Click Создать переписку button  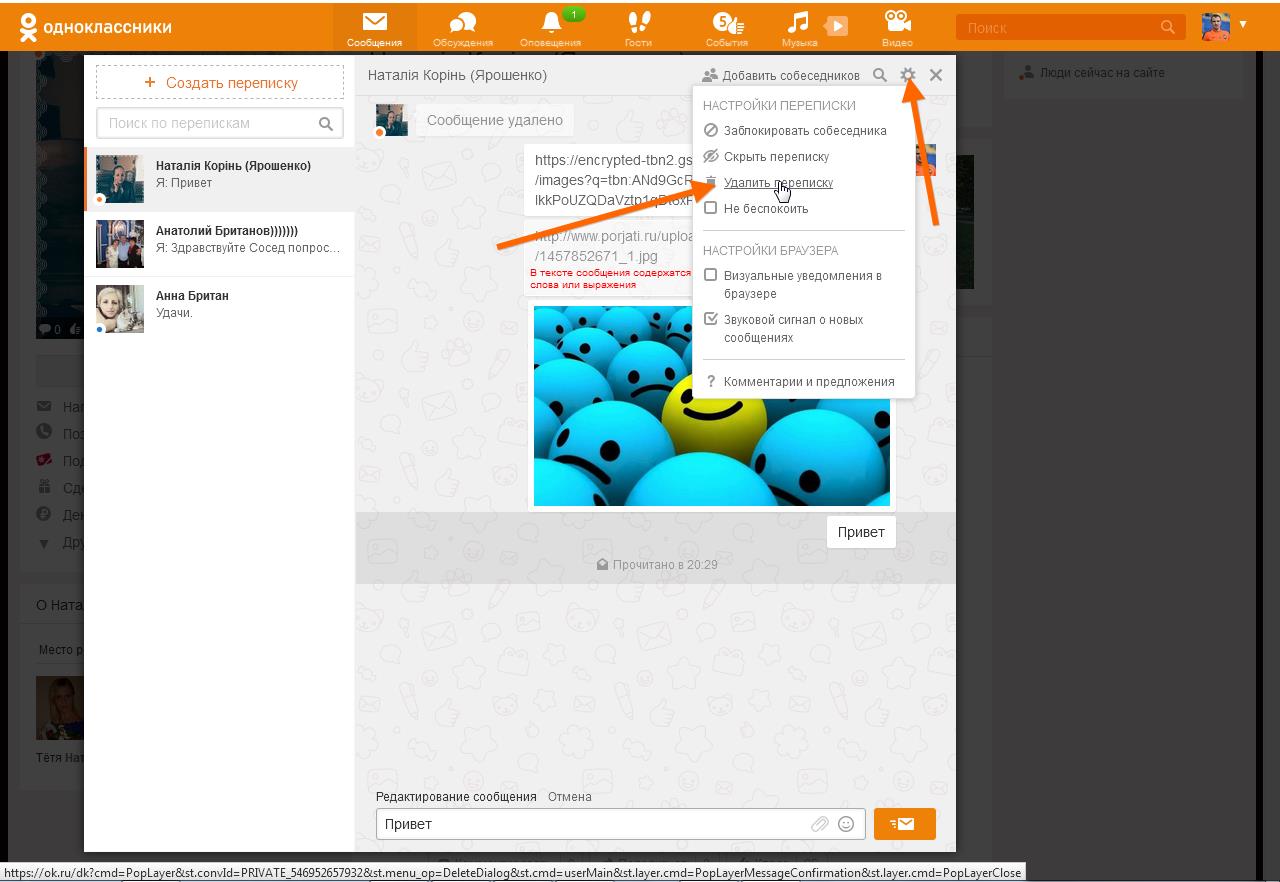point(220,82)
